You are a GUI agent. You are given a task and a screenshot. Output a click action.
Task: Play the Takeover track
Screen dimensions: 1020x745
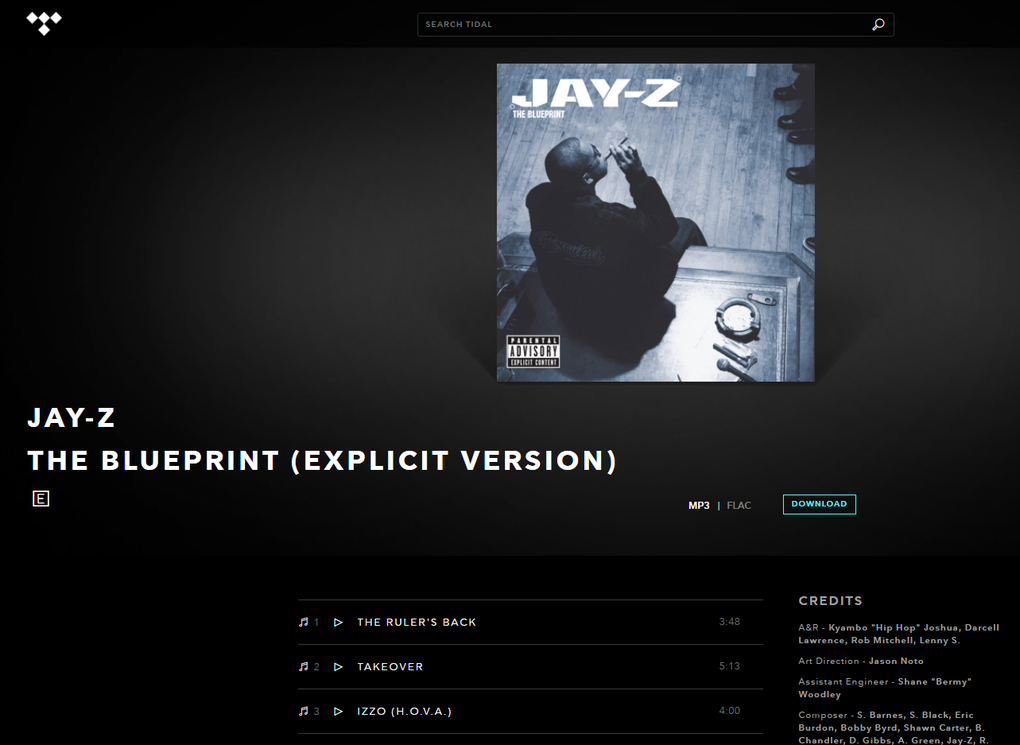point(338,666)
